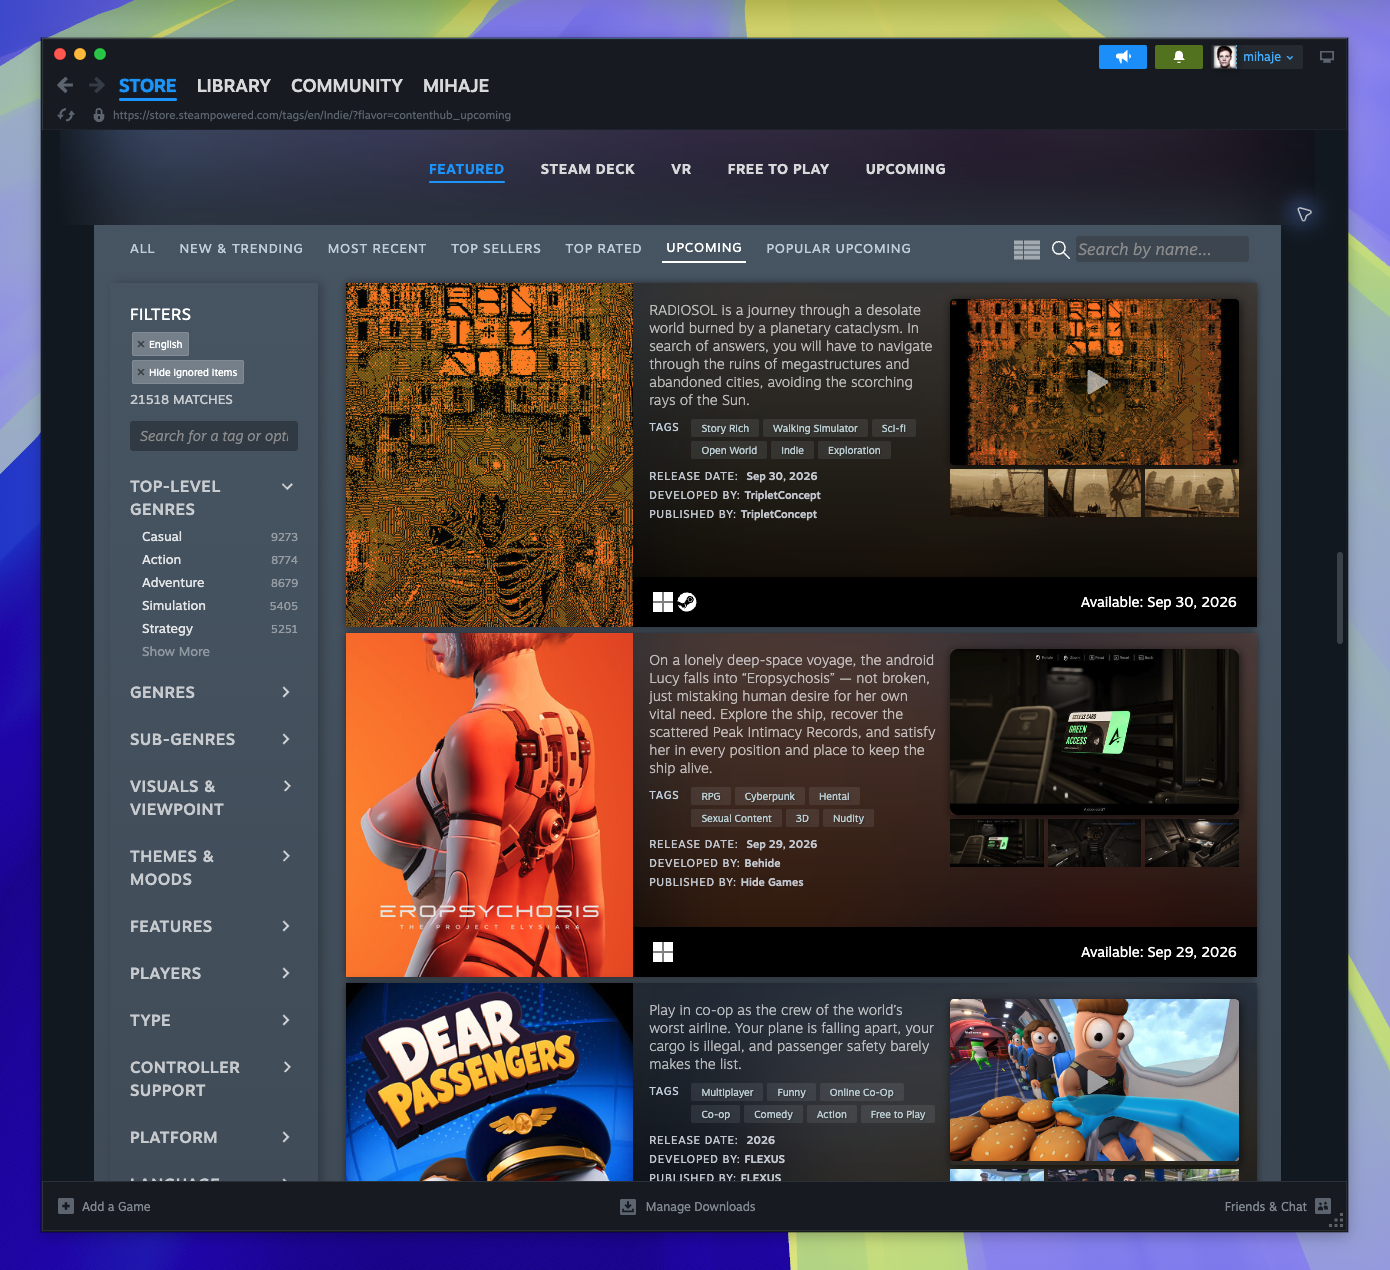Screen dimensions: 1390x1270
Task: Go back with the left arrow
Action: point(65,85)
